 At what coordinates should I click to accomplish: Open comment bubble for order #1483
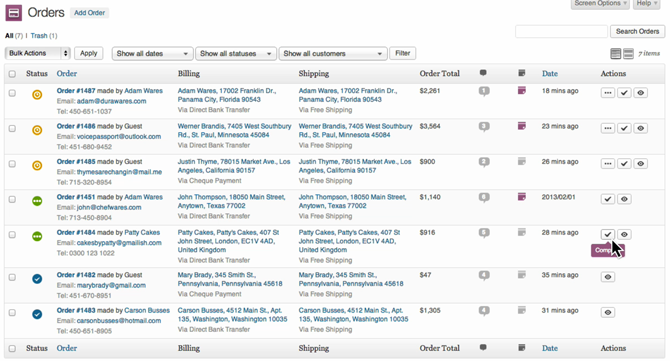click(484, 311)
